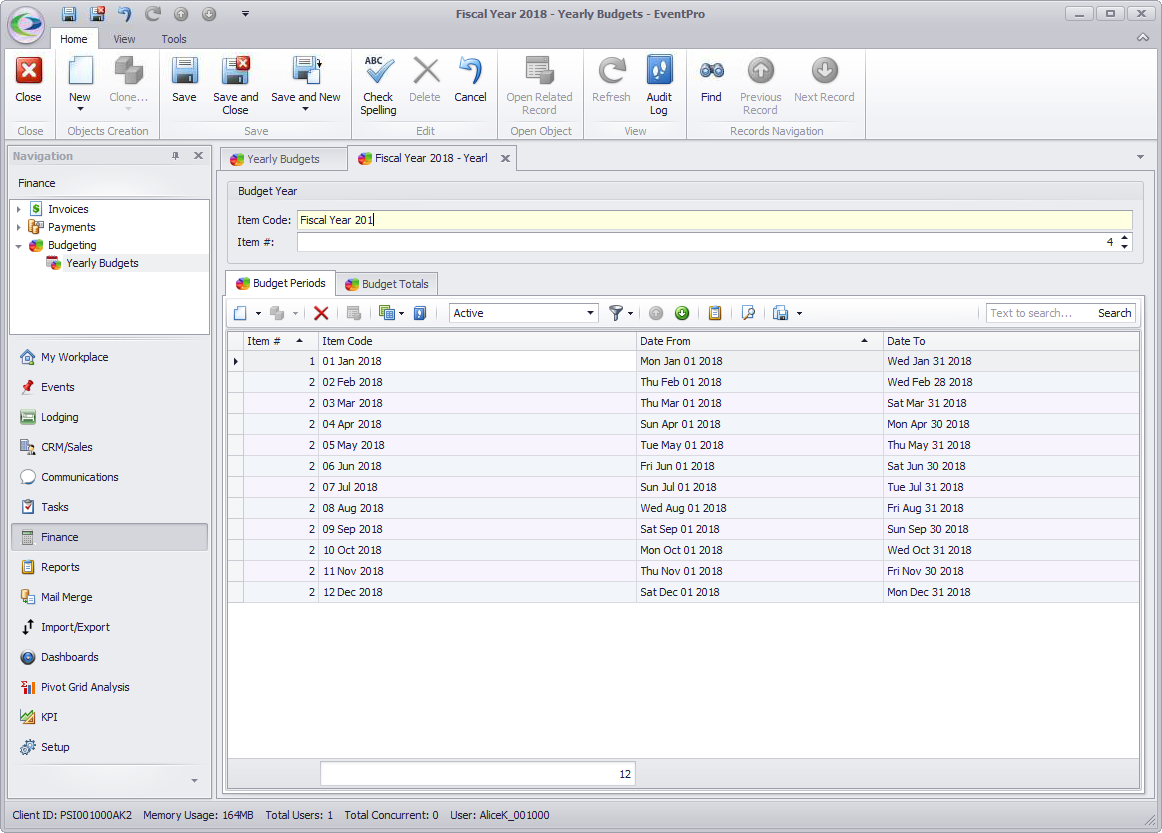Open the document tabs list dropdown
This screenshot has width=1162, height=833.
point(1140,157)
